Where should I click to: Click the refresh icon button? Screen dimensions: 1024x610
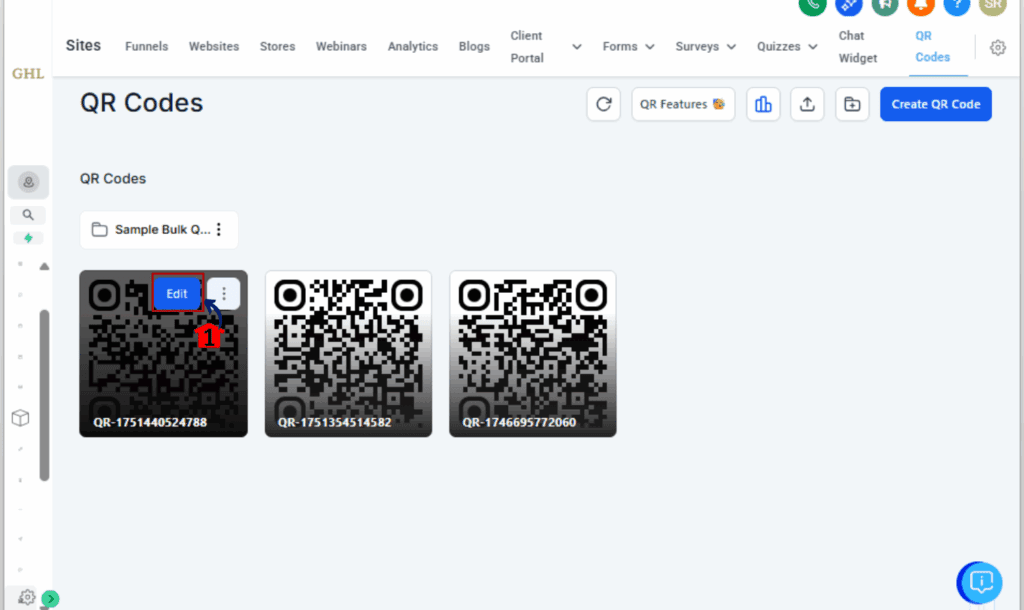coord(603,104)
